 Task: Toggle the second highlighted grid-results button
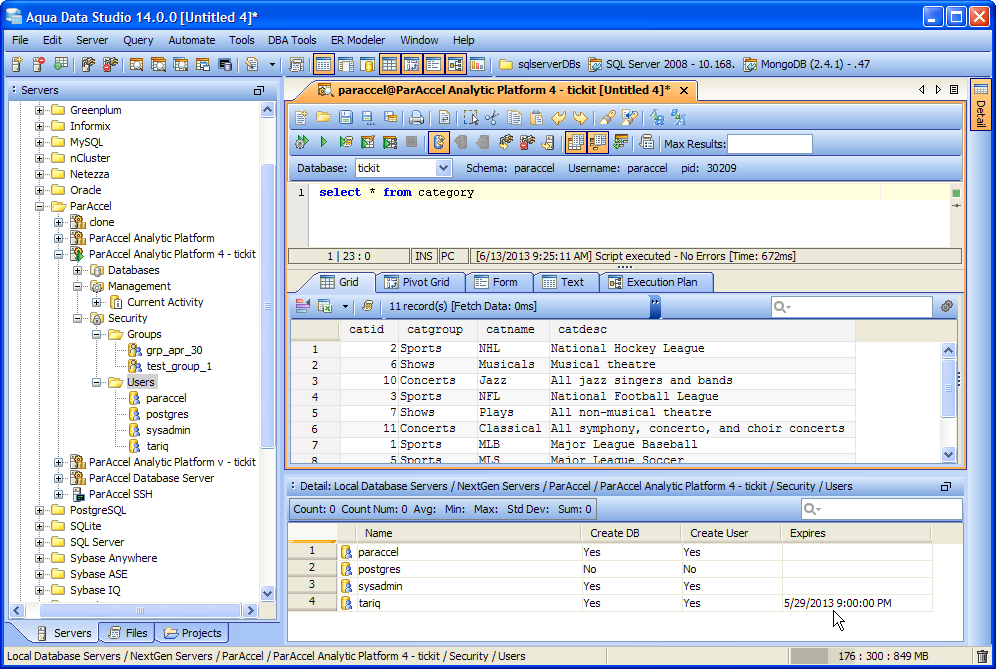click(x=598, y=142)
